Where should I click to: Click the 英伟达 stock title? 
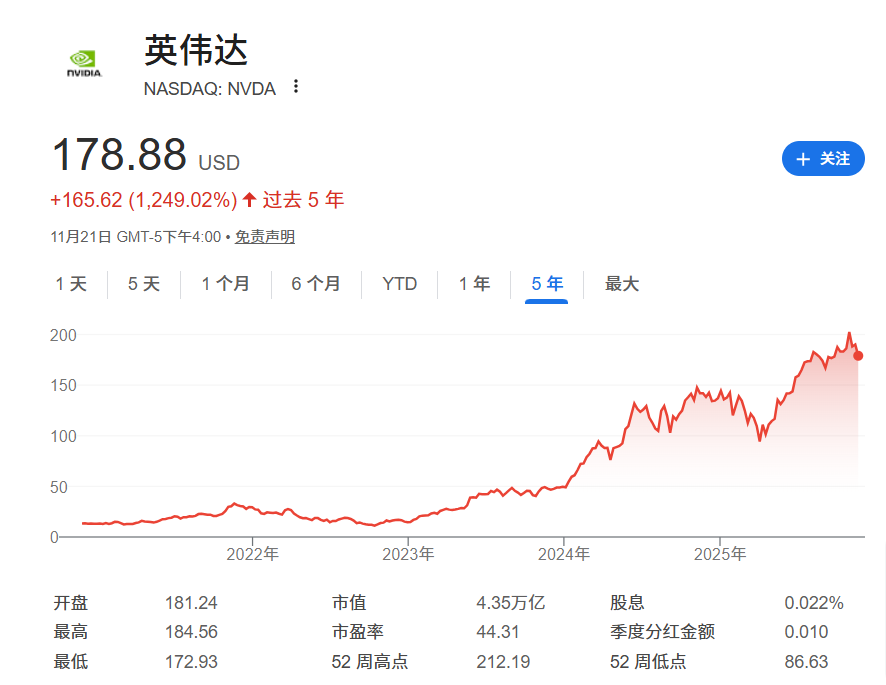(195, 50)
